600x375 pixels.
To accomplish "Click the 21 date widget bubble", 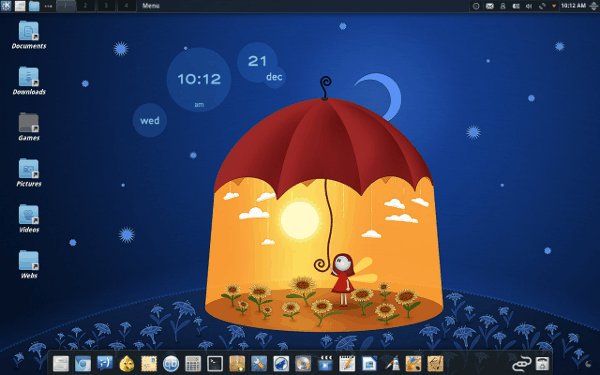I will tap(257, 61).
